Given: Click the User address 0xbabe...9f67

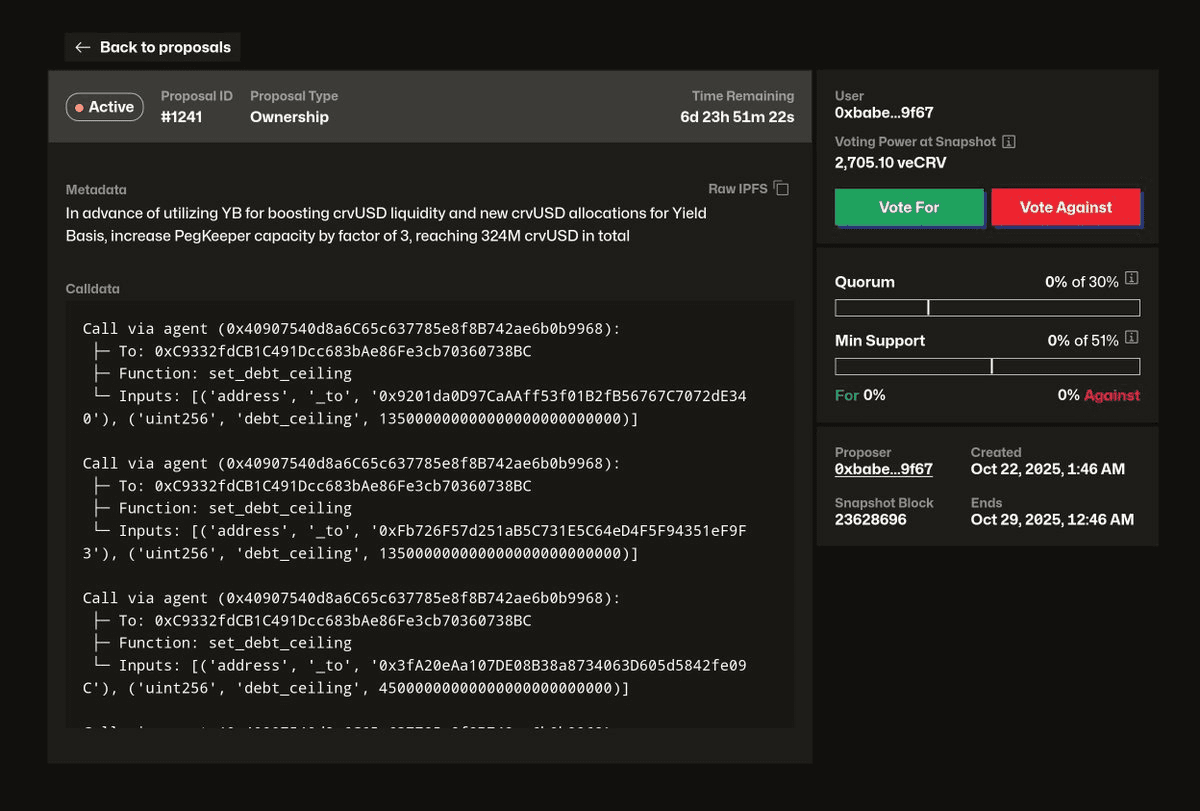Looking at the screenshot, I should tap(883, 113).
